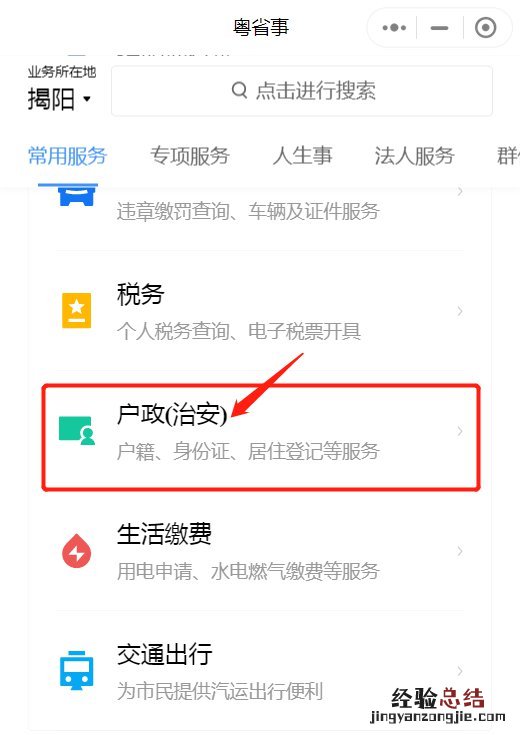Click the search magnifier icon

239,90
